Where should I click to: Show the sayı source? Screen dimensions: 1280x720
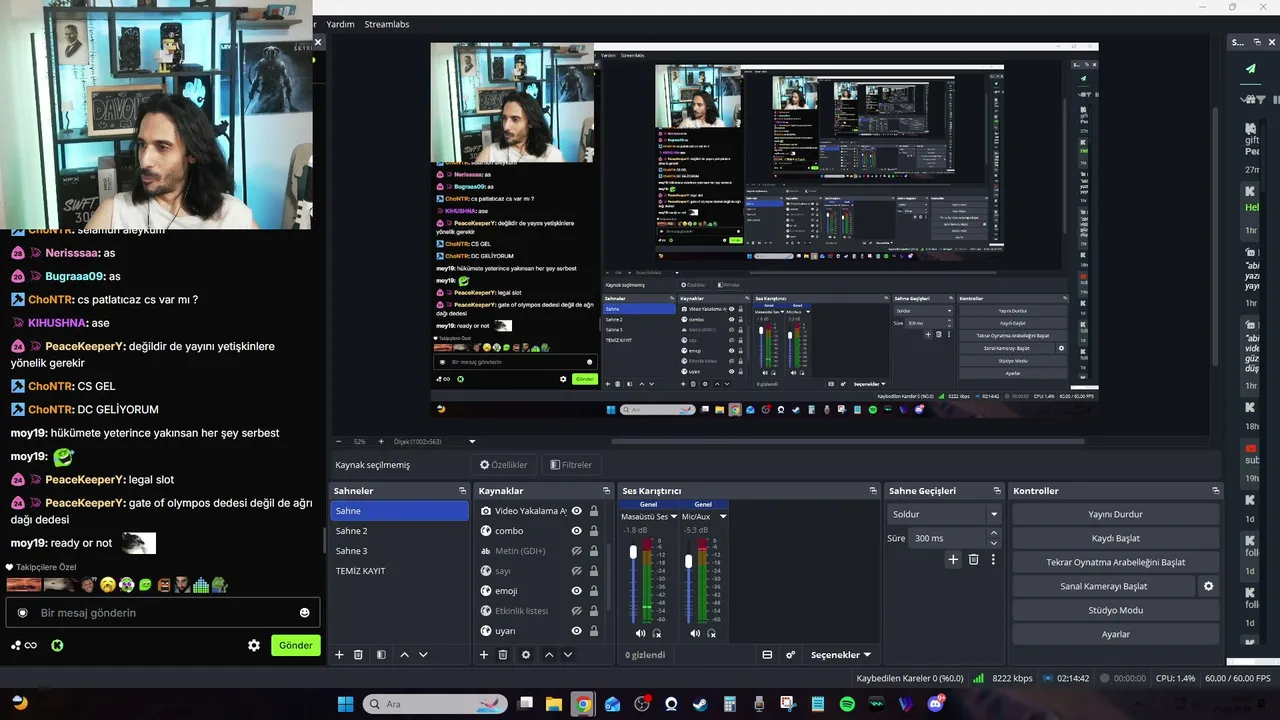pos(576,571)
